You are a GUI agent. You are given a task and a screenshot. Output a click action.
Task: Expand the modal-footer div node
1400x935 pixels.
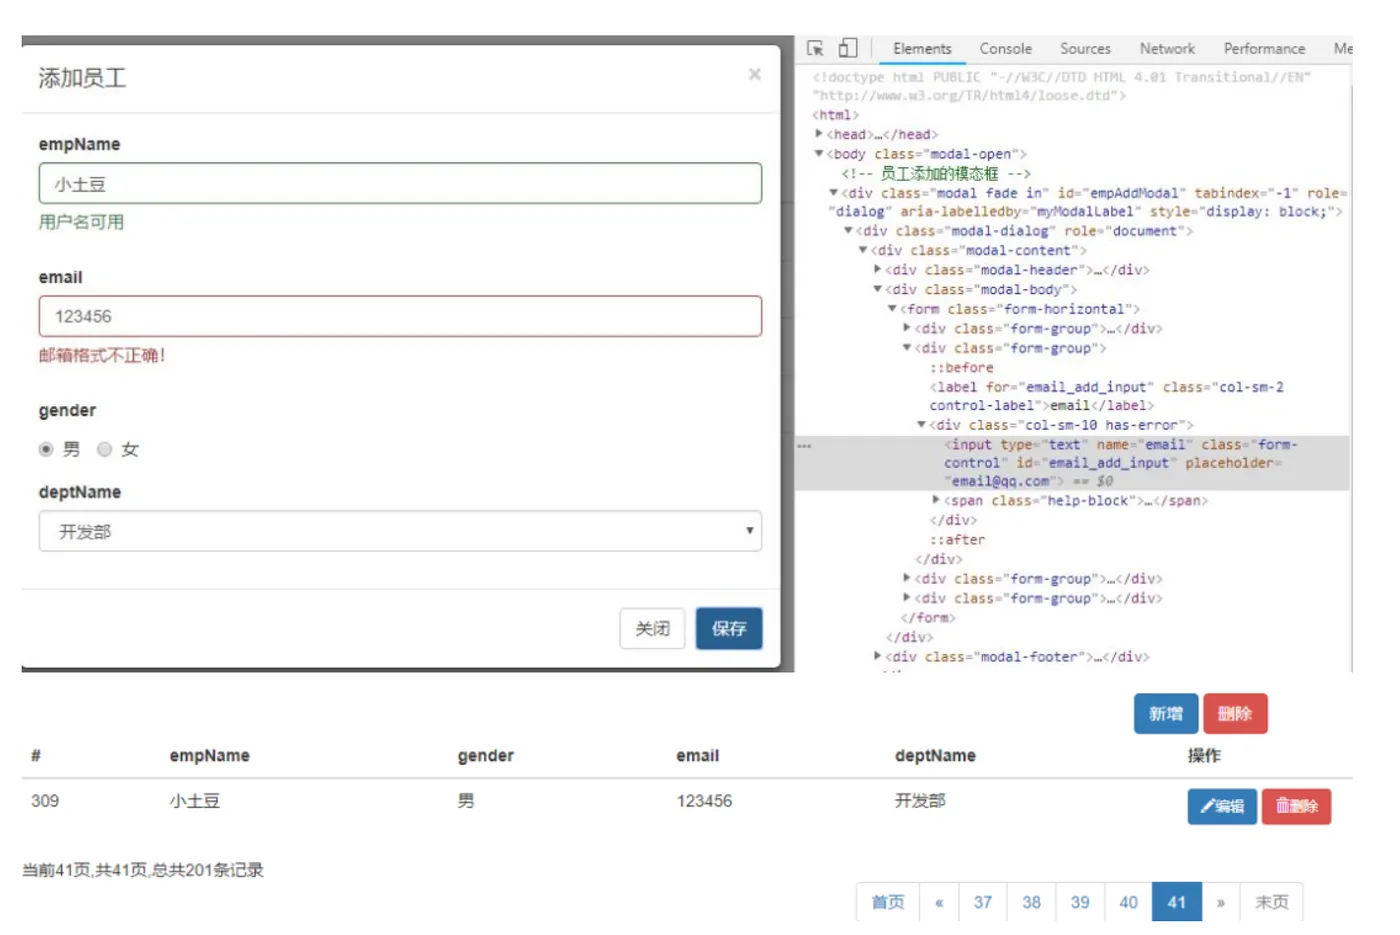877,657
